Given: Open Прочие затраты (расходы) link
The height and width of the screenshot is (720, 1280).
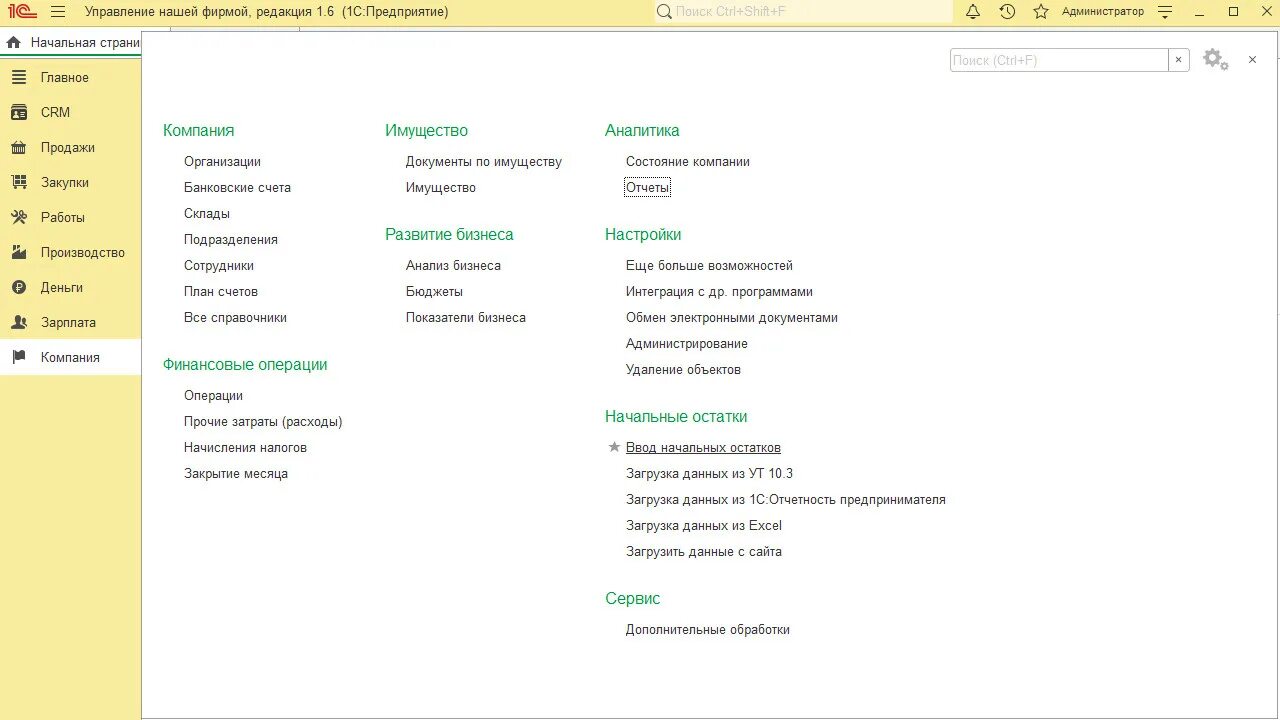Looking at the screenshot, I should [263, 421].
